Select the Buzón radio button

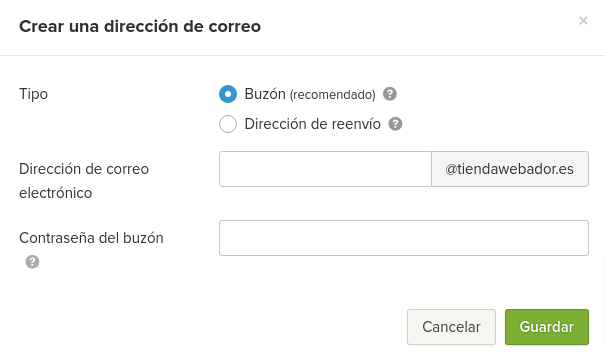click(x=228, y=94)
